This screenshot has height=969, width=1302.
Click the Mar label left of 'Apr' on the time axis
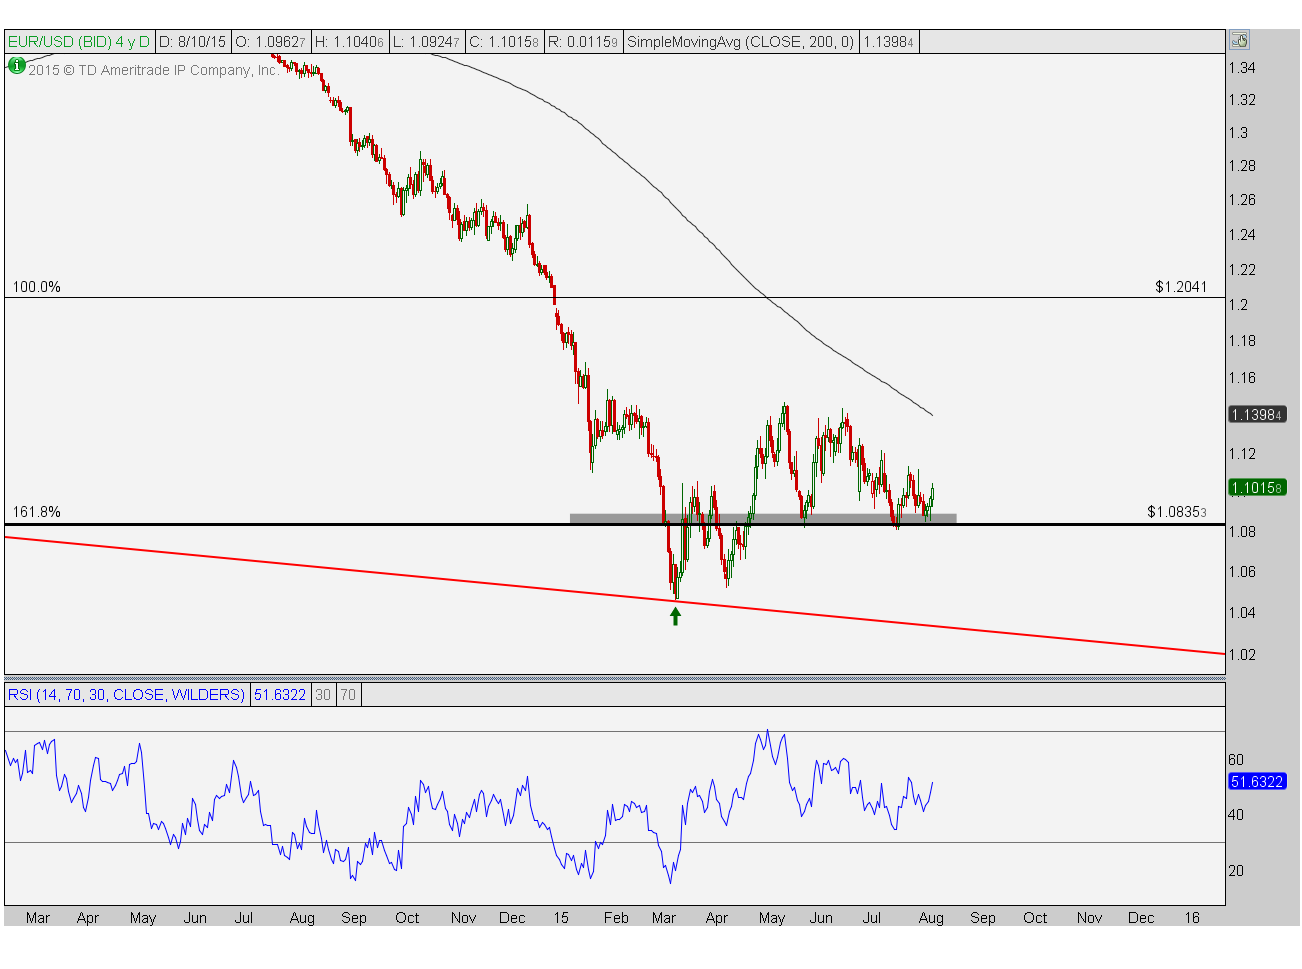tap(38, 918)
